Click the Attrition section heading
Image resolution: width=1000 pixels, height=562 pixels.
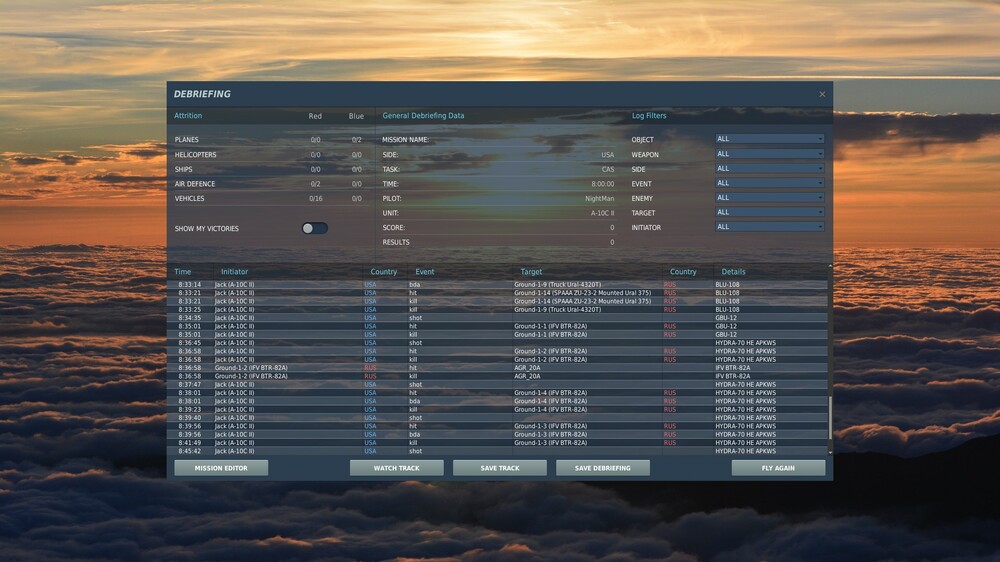[x=188, y=116]
